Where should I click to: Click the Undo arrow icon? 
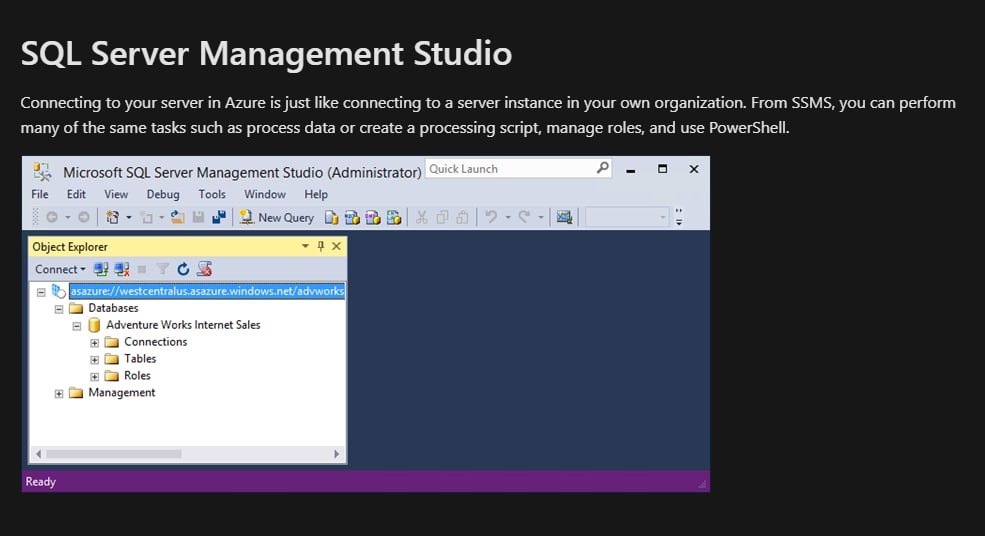coord(491,217)
